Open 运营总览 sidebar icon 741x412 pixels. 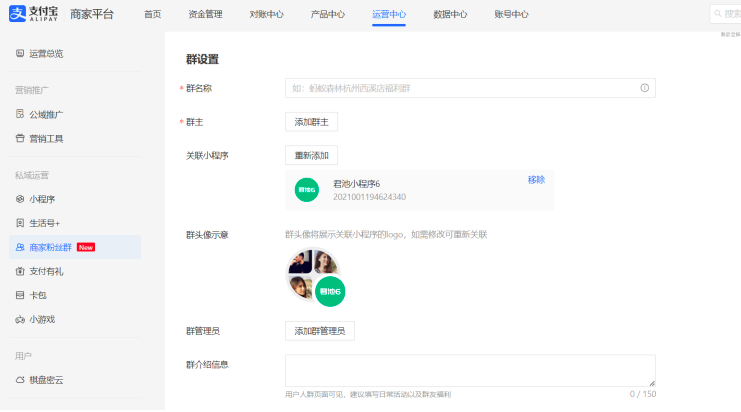pyautogui.click(x=20, y=53)
